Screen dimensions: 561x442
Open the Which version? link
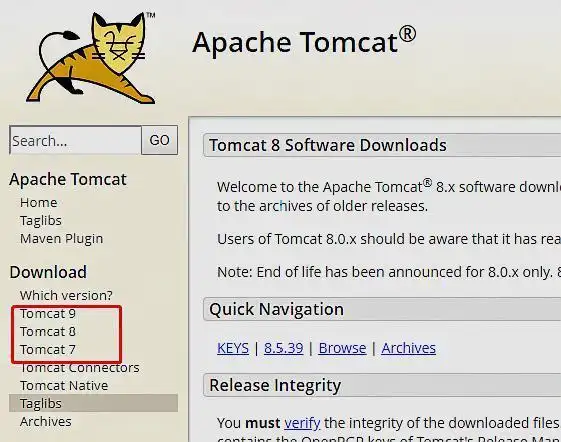(x=66, y=295)
